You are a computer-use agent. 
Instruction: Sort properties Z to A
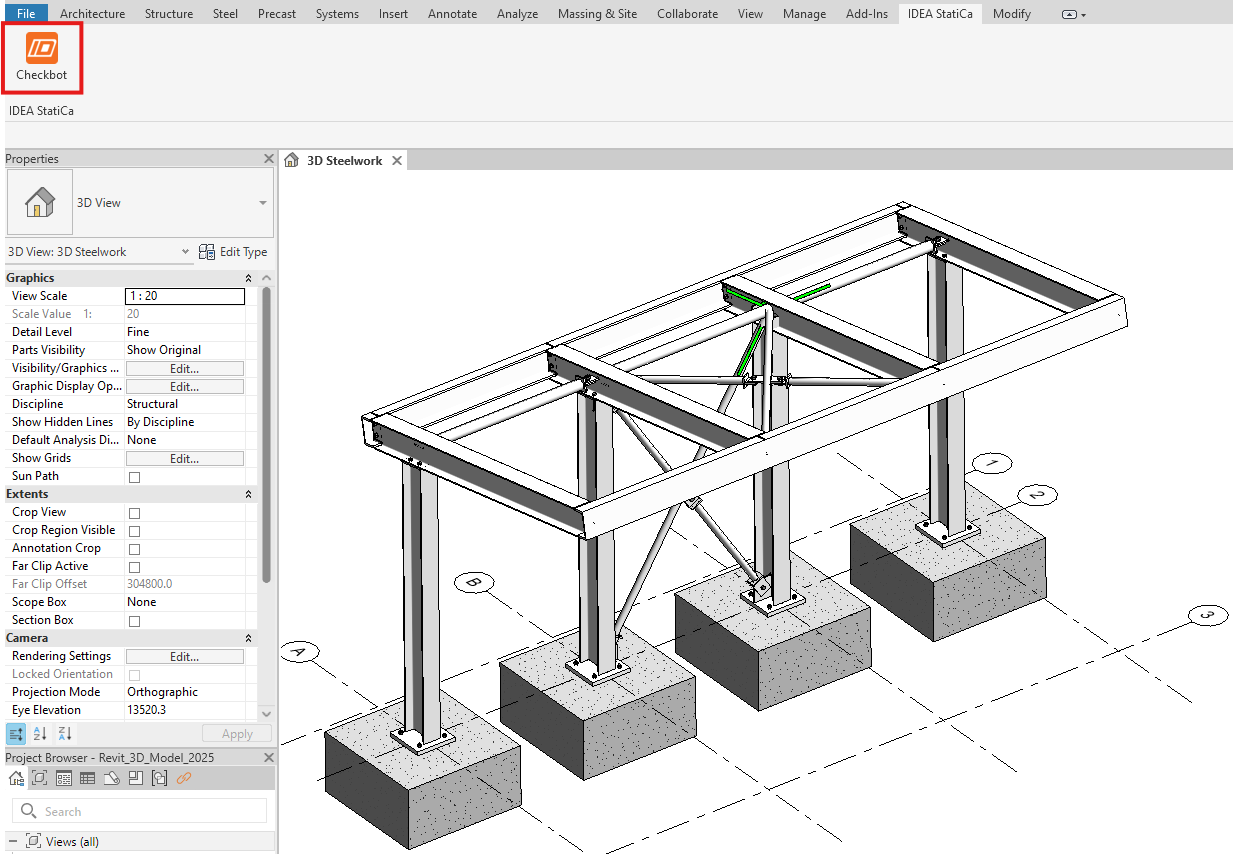pos(64,733)
